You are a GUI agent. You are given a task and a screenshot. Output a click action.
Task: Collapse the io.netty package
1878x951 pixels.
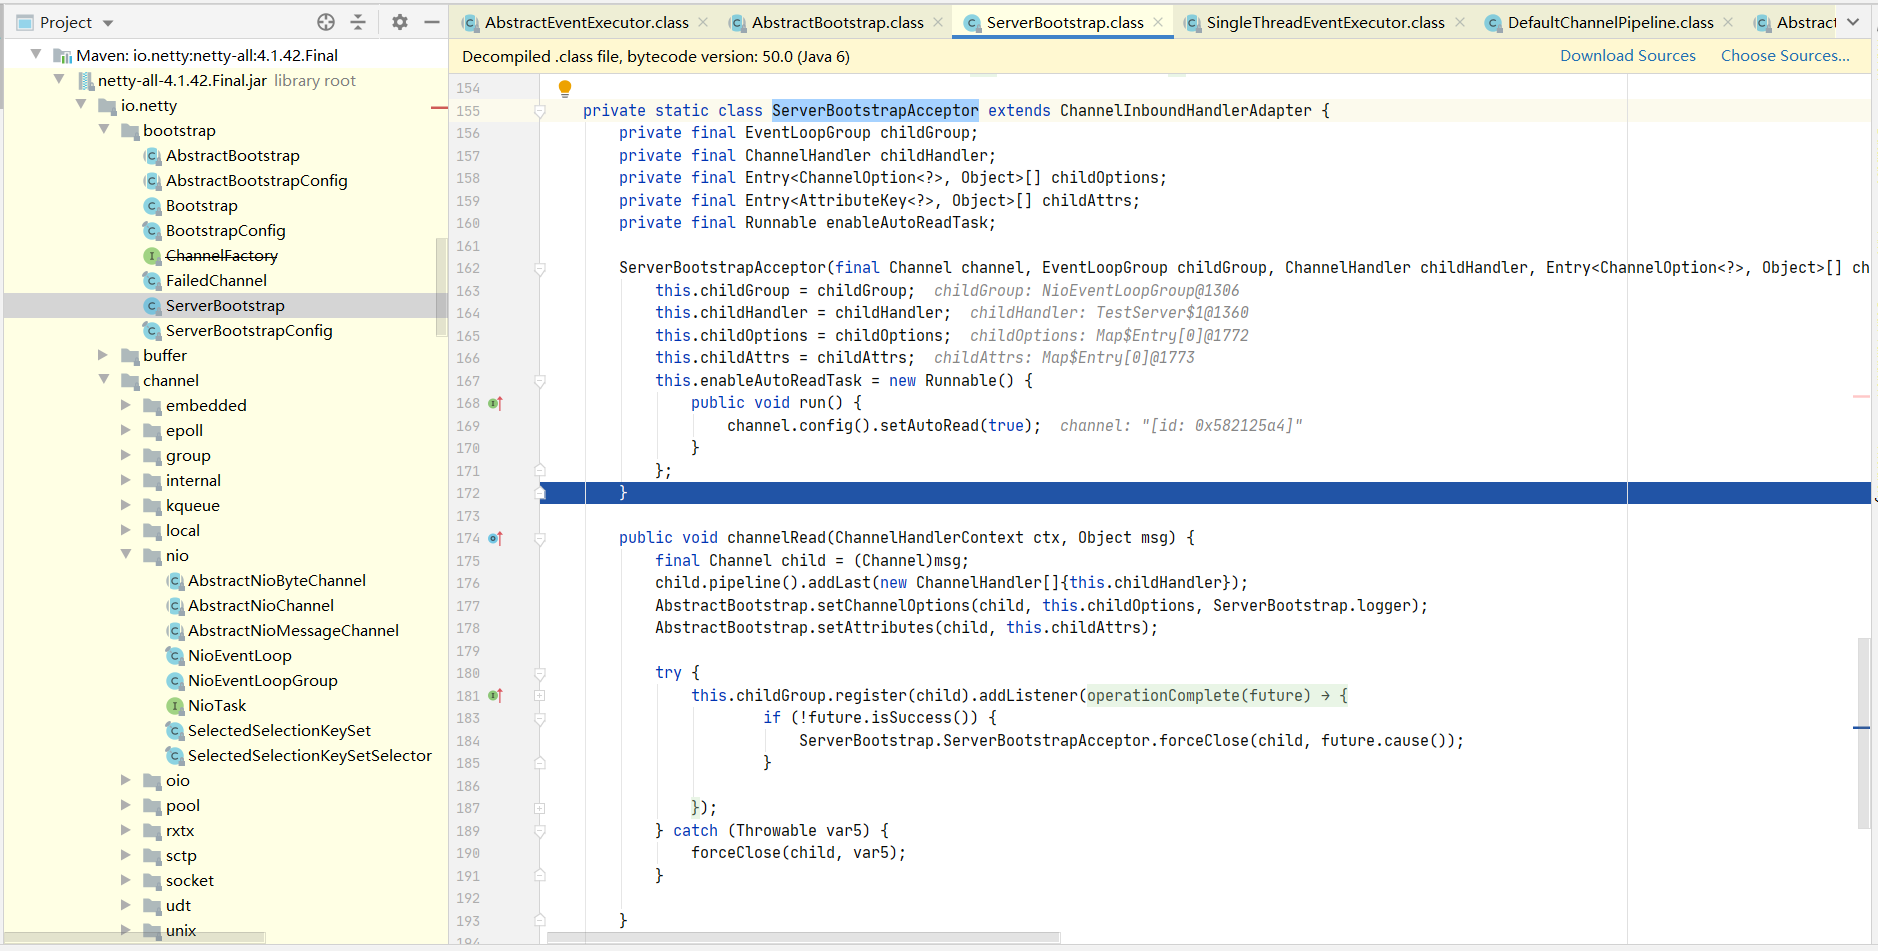pos(81,104)
